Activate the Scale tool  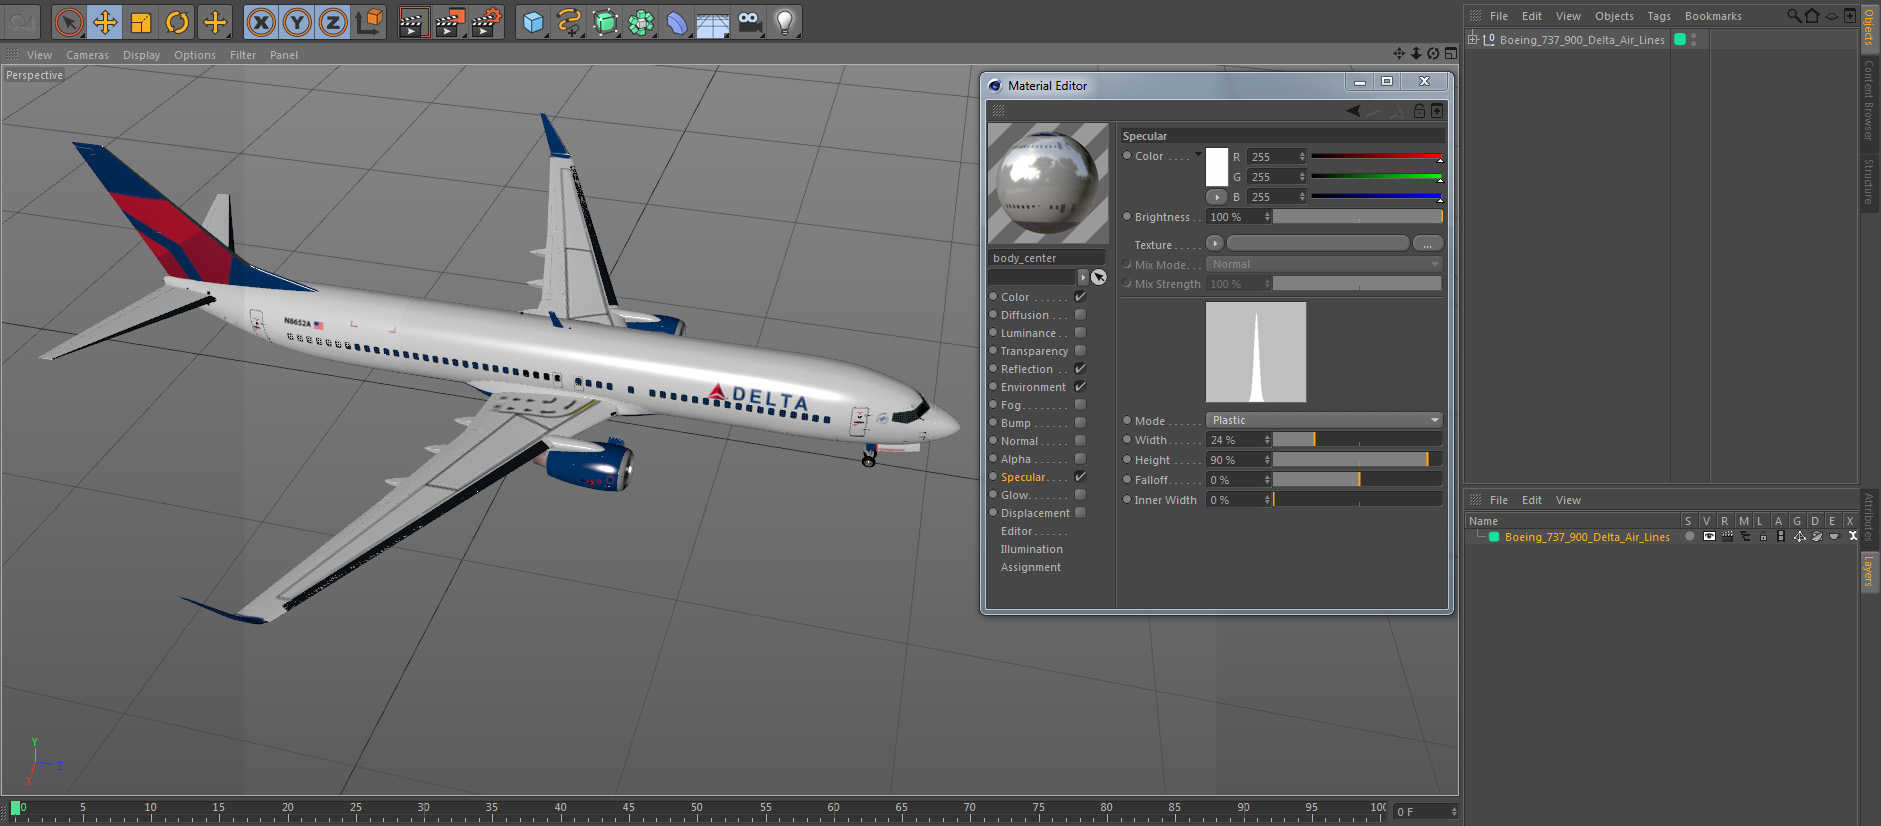pos(141,22)
